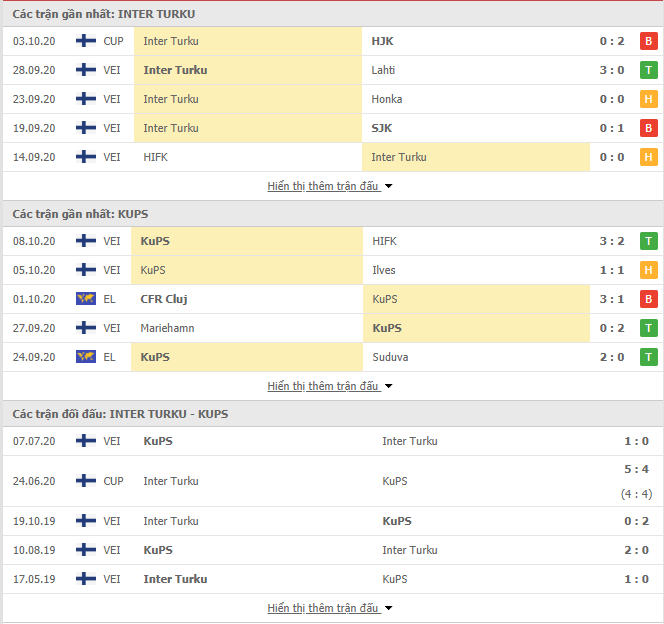Click red B badge for HJK match
Viewport: 664px width, 624px height.
[x=648, y=41]
